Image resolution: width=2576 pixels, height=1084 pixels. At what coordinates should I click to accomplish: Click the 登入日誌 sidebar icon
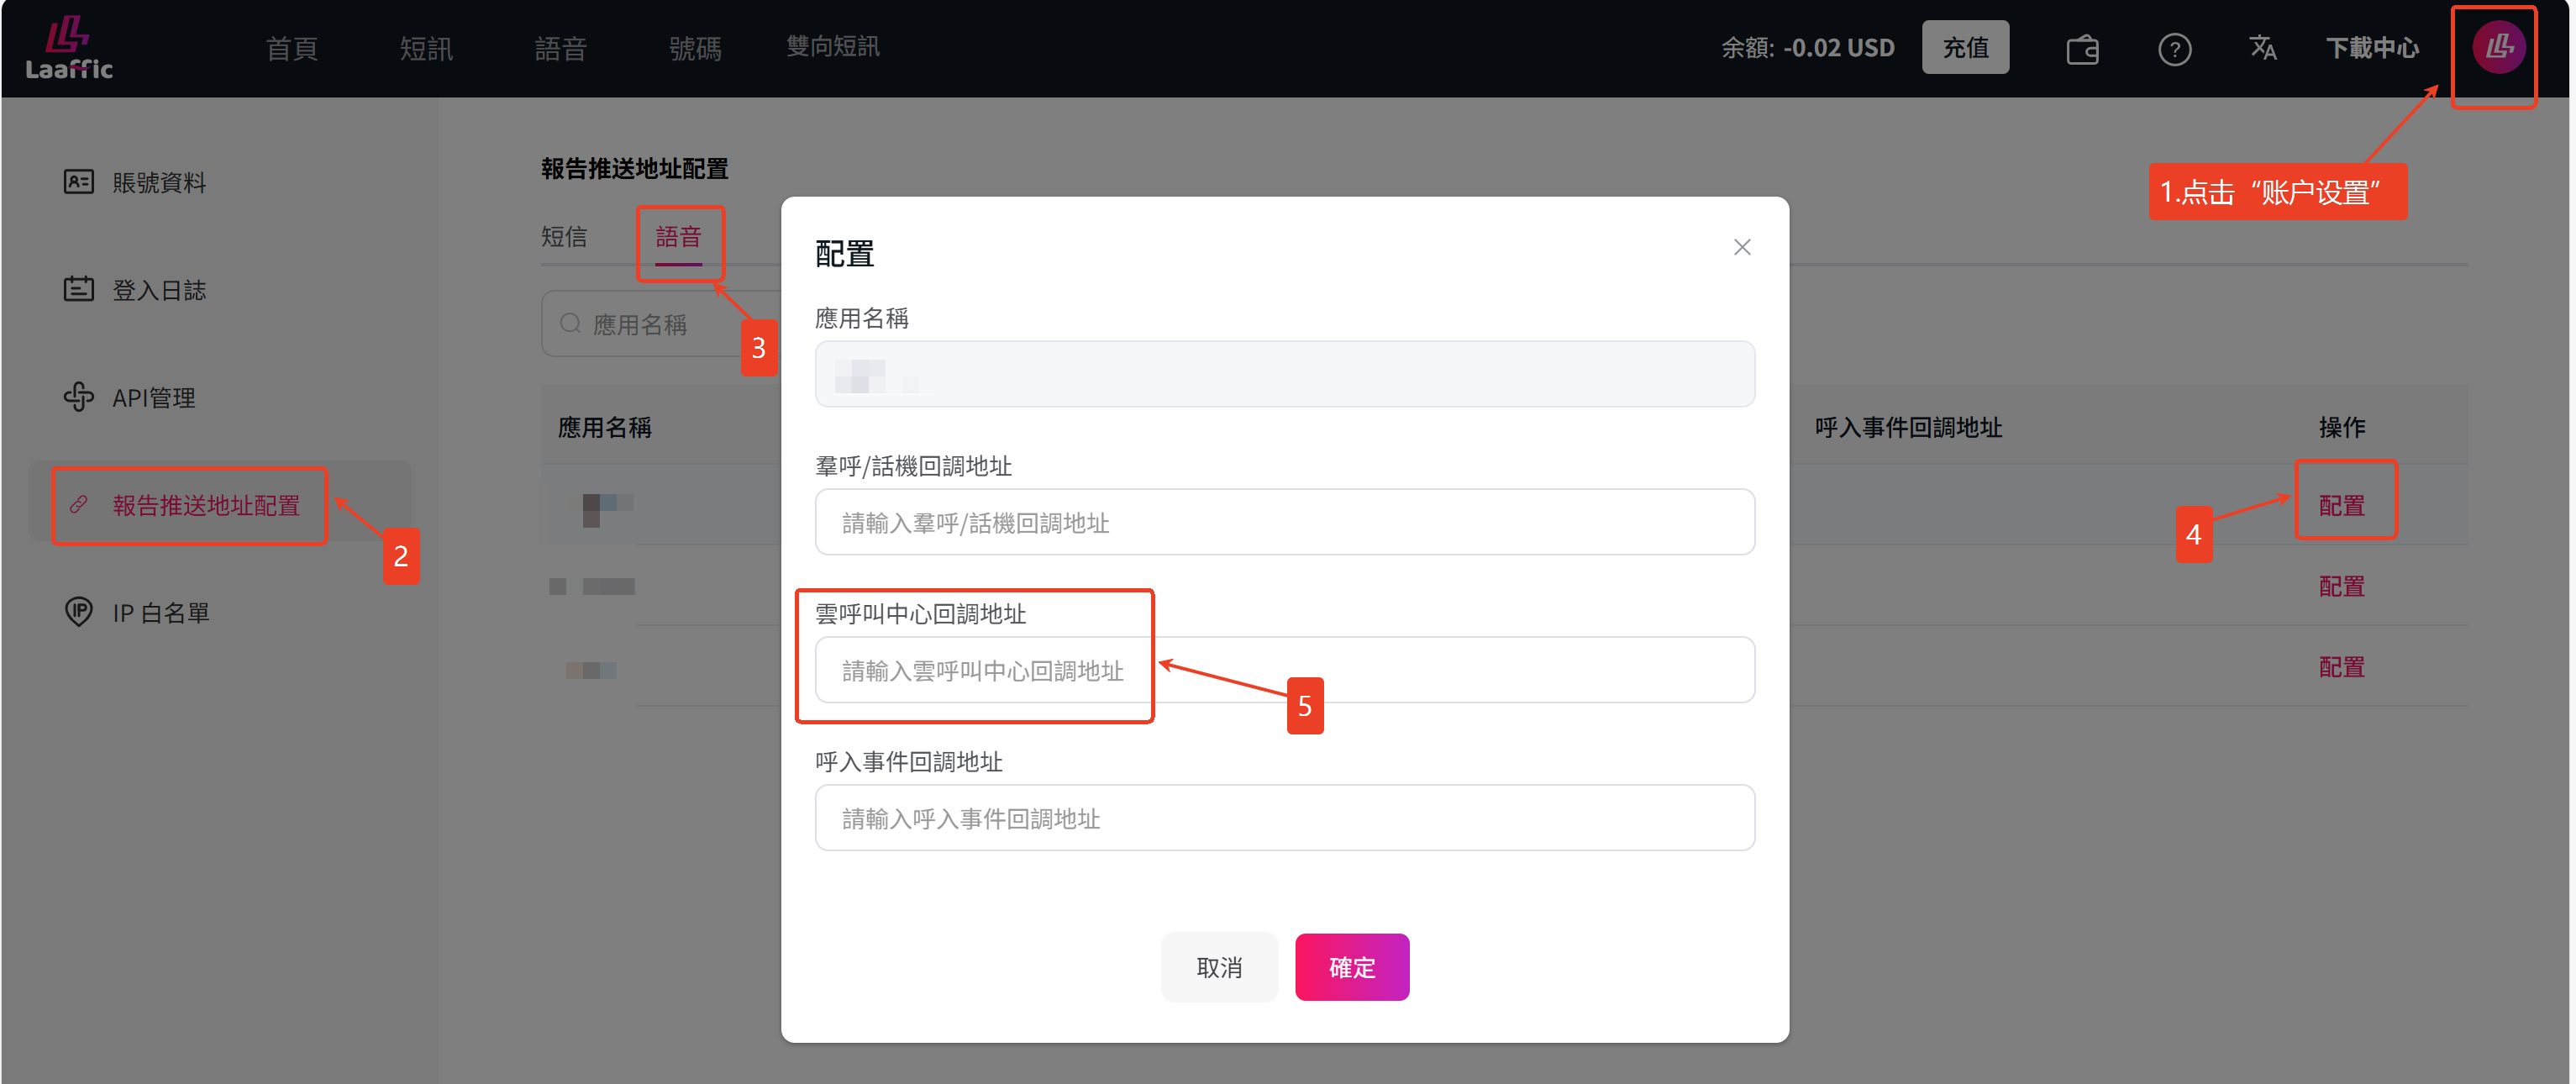(x=79, y=290)
